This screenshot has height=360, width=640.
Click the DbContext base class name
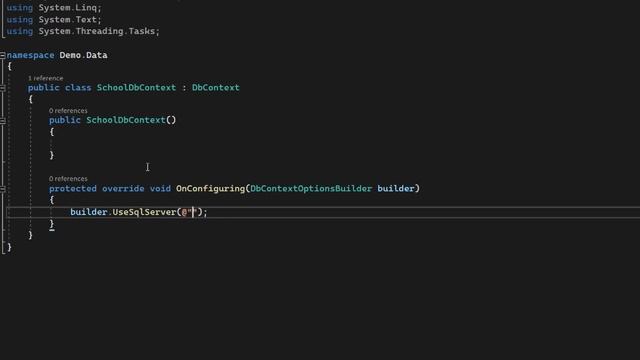pyautogui.click(x=216, y=88)
